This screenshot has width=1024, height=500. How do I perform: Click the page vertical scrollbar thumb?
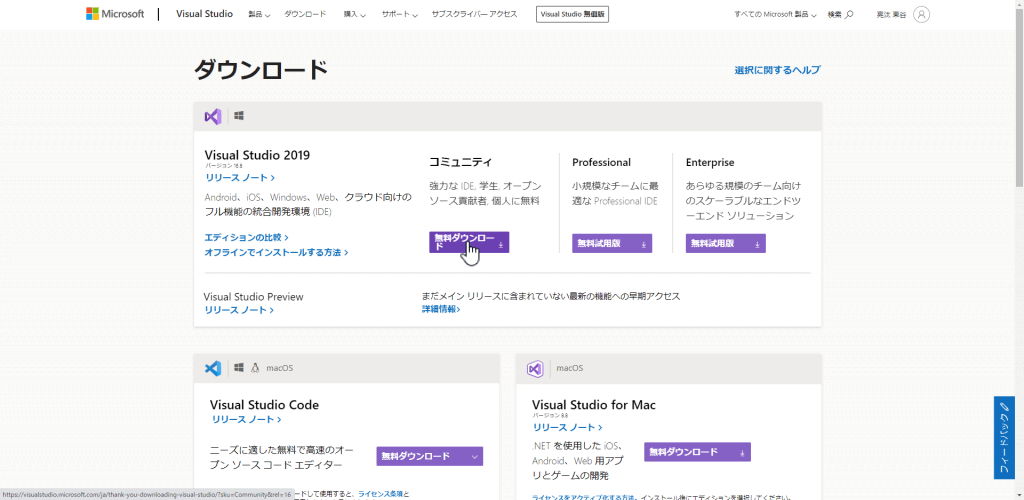pos(1019,96)
